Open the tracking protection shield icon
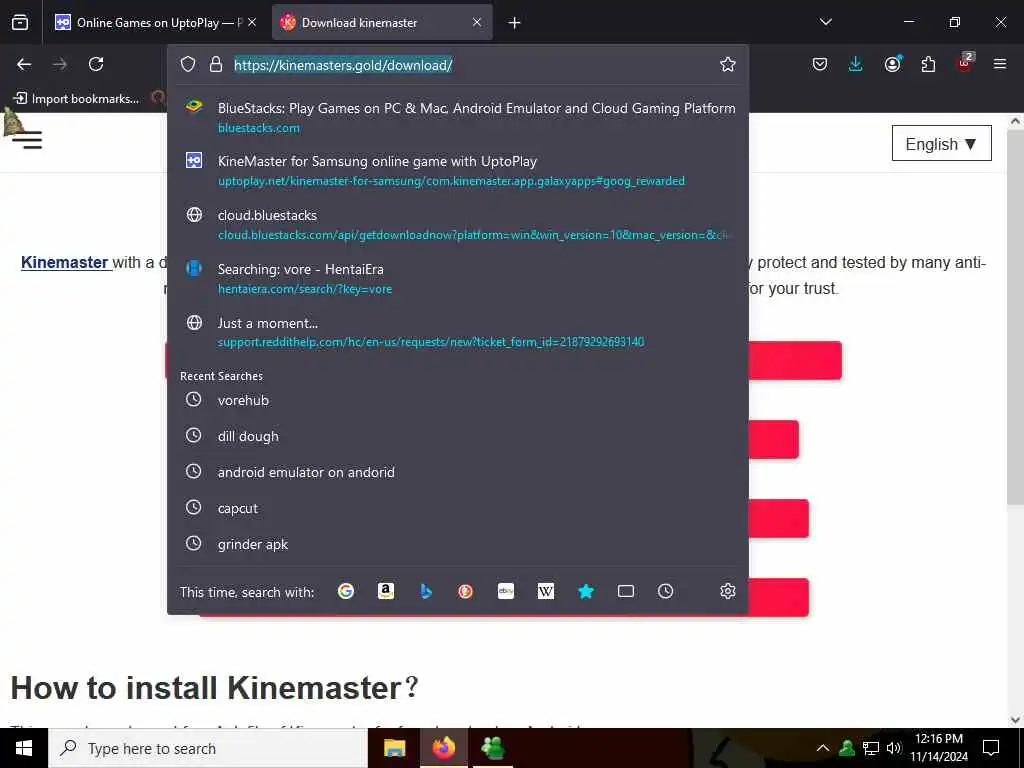The width and height of the screenshot is (1024, 768). click(188, 64)
